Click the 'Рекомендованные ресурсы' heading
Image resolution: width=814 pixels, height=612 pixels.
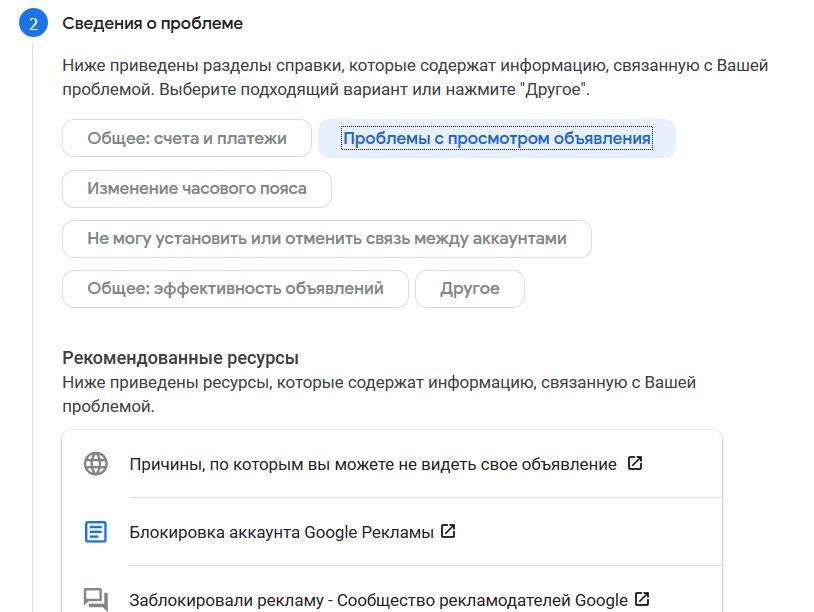click(x=180, y=358)
